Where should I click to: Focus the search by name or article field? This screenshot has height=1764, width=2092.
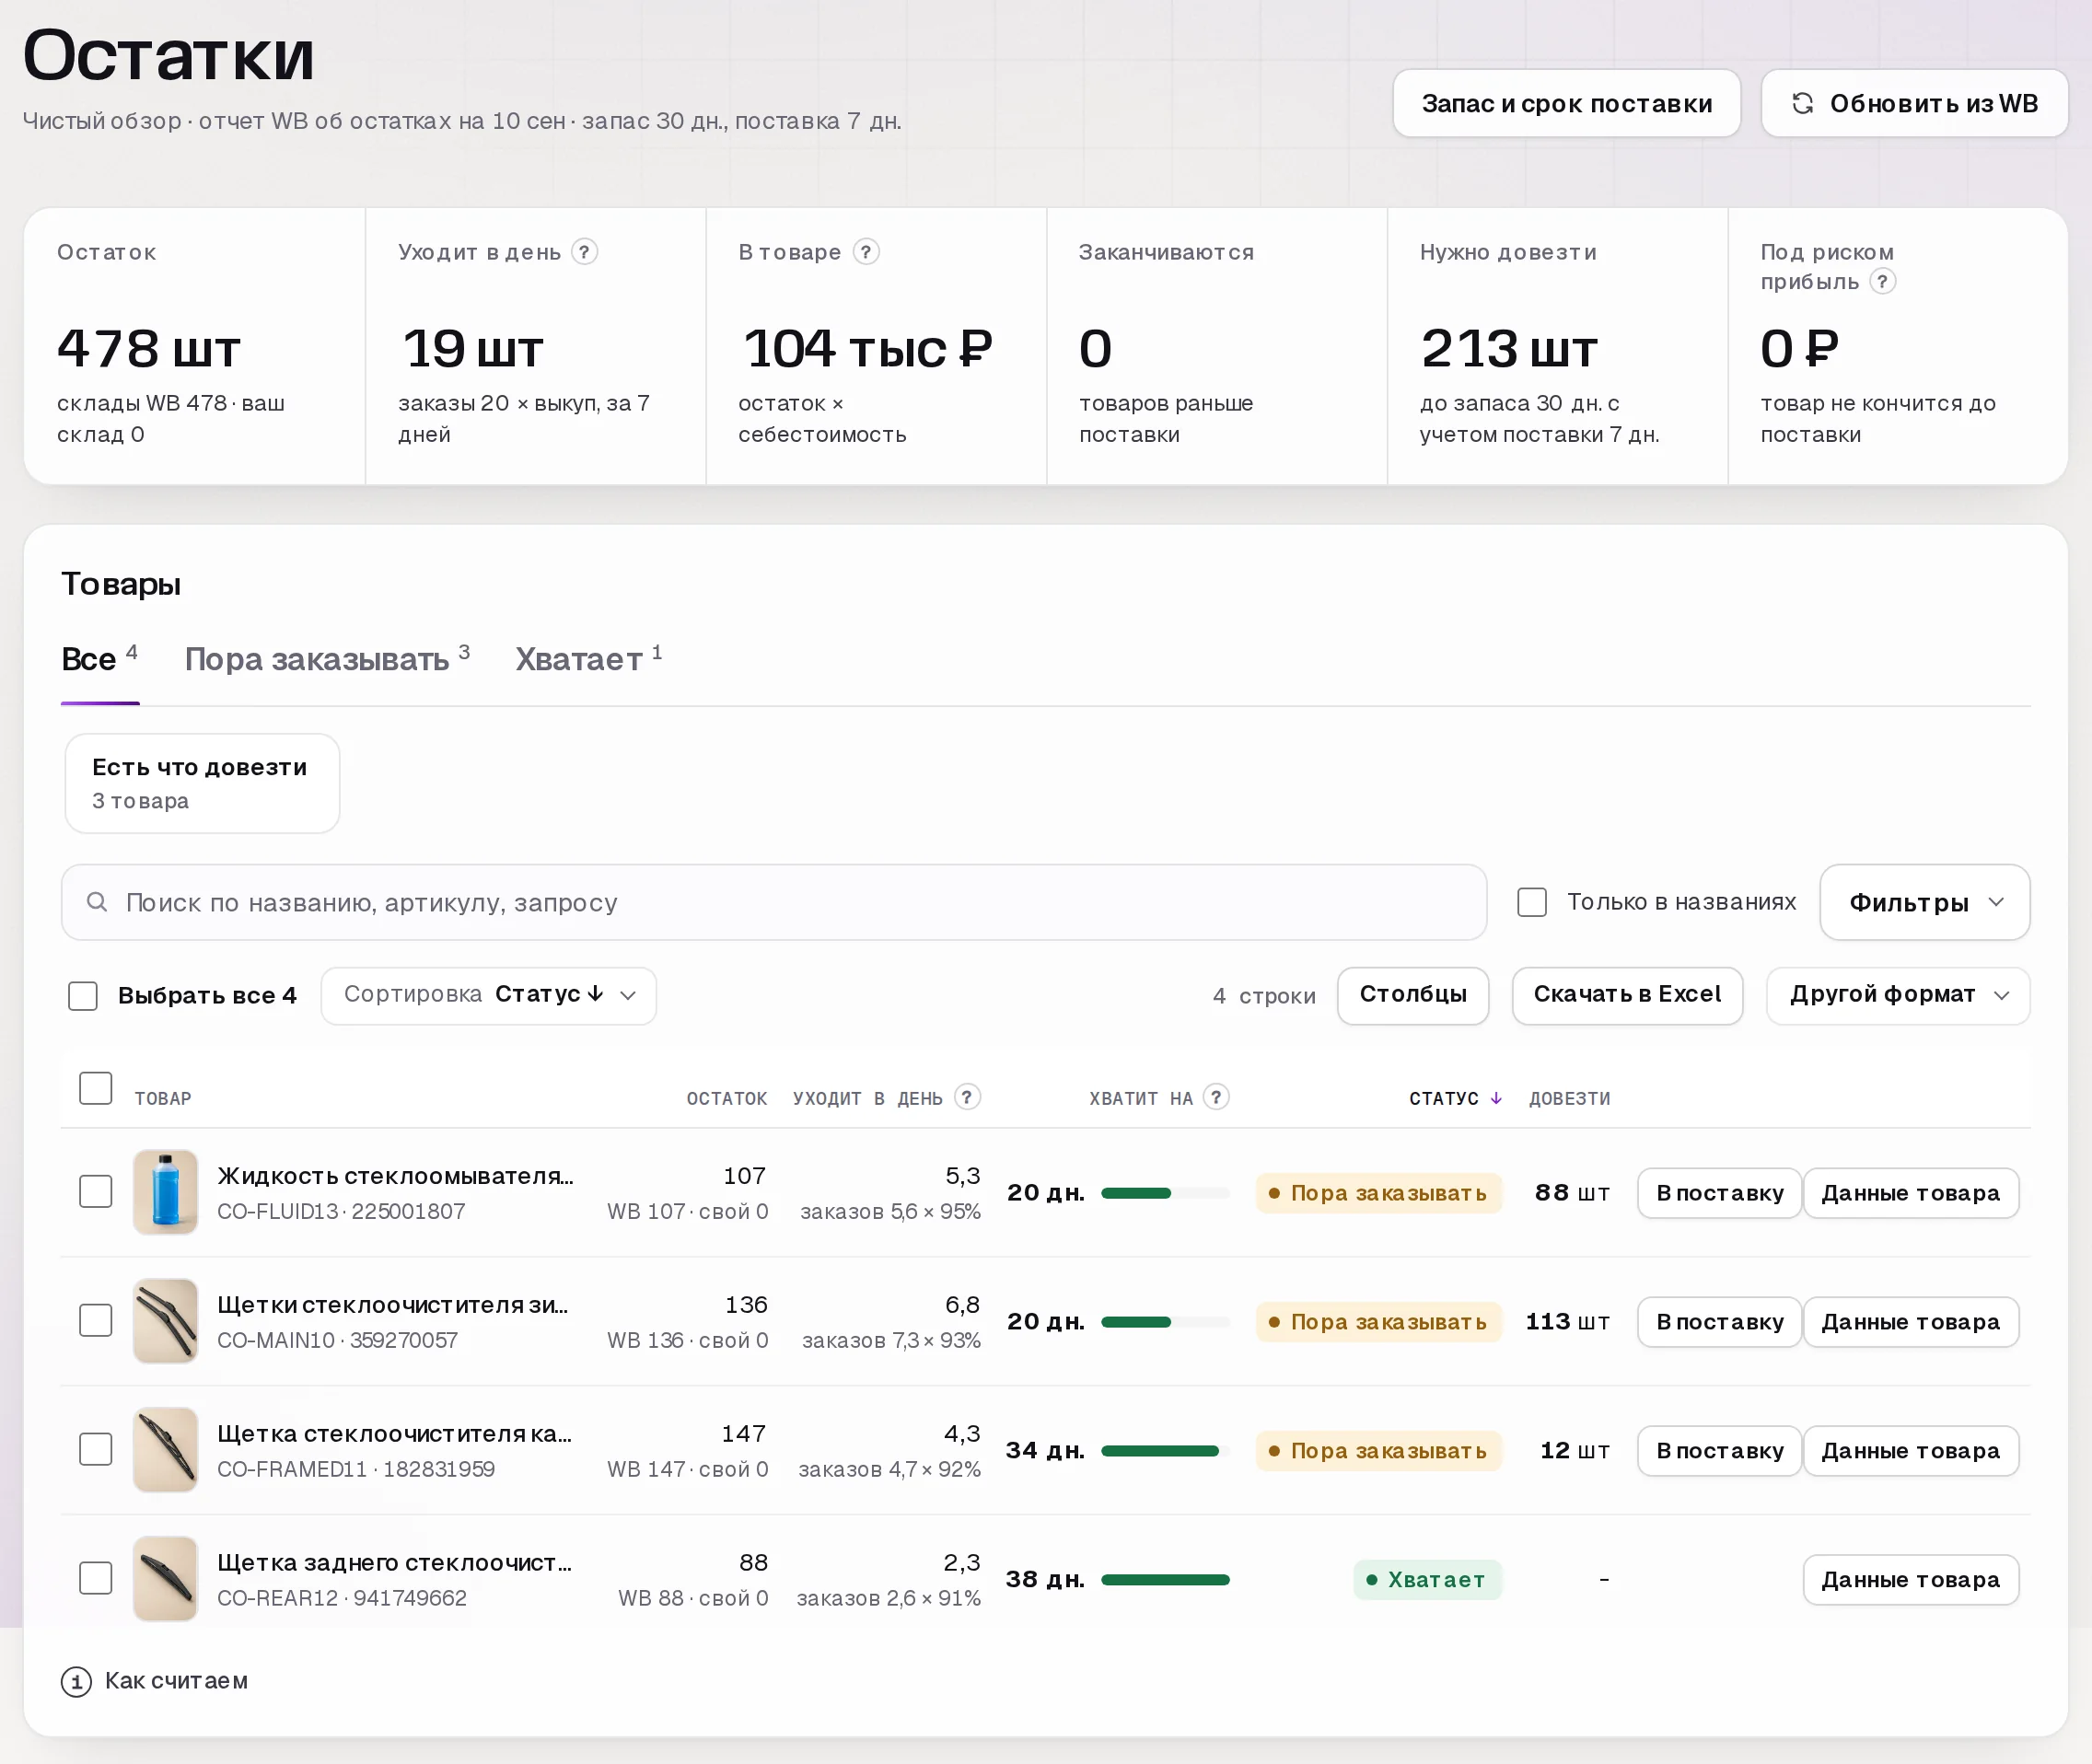pyautogui.click(x=774, y=902)
